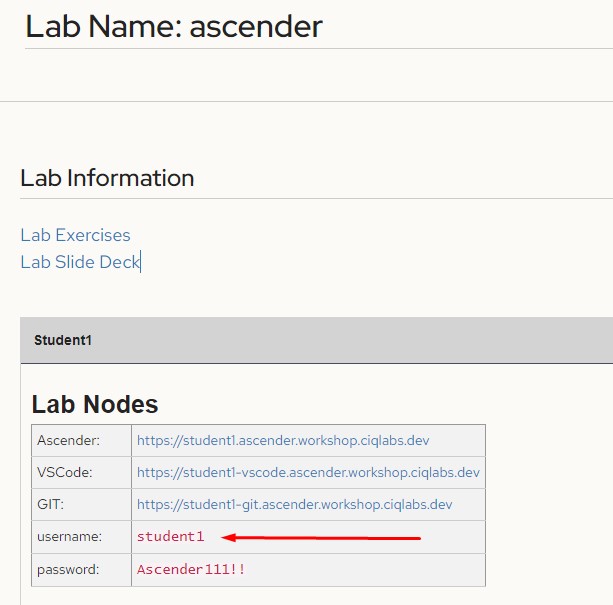Select the 'username:' row label cell
Viewport: 613px width, 605px height.
[x=81, y=537]
